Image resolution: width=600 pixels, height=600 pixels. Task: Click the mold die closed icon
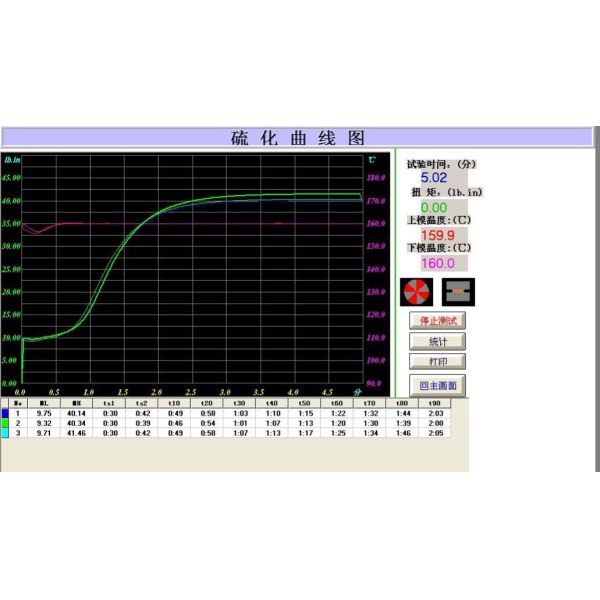(459, 291)
